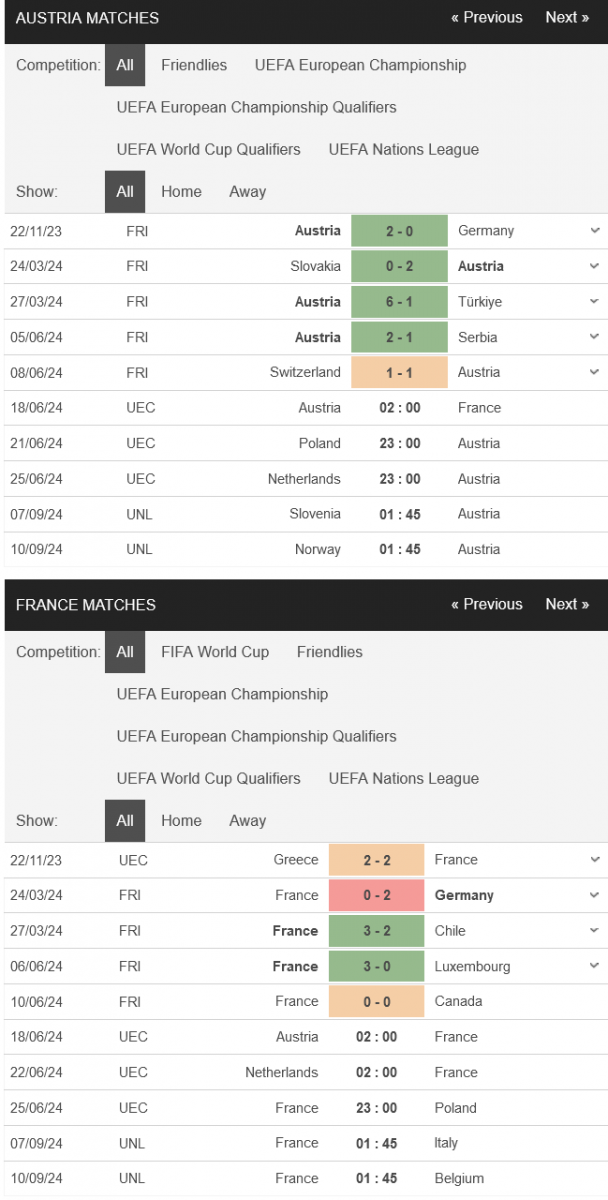The image size is (608, 1200).
Task: Open the France 0 - 2 Germany score
Action: coord(377,895)
